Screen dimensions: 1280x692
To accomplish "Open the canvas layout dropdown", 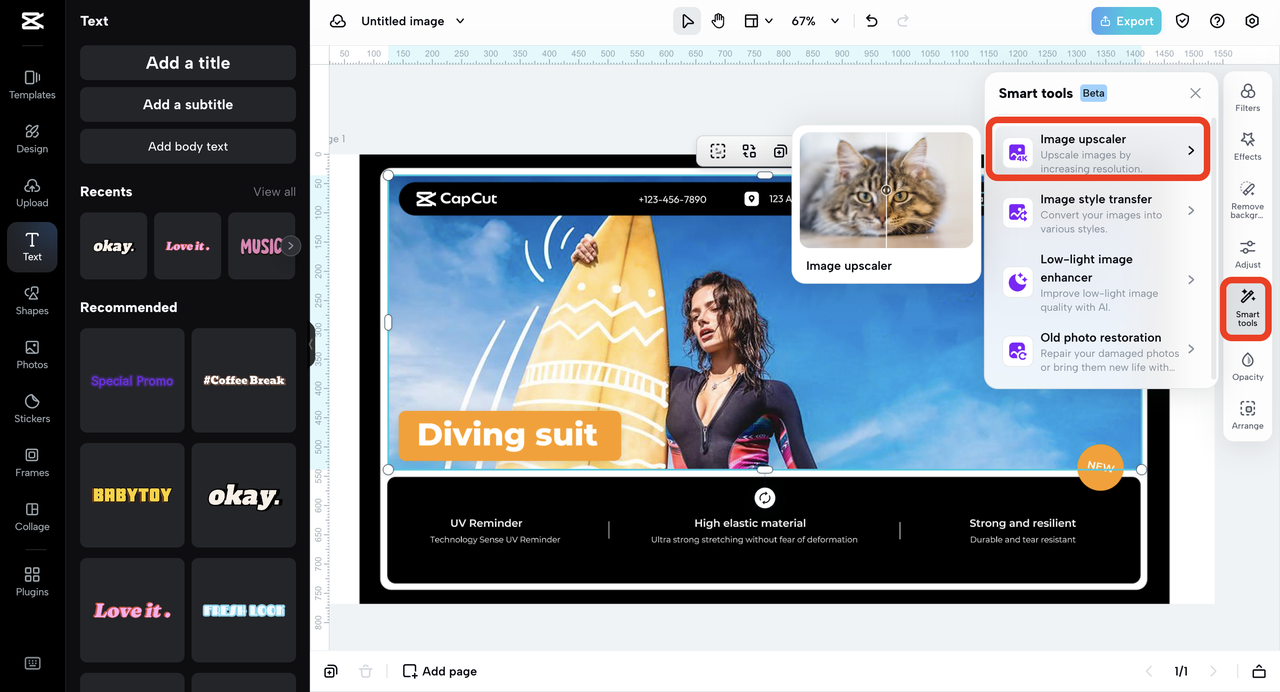I will point(758,21).
